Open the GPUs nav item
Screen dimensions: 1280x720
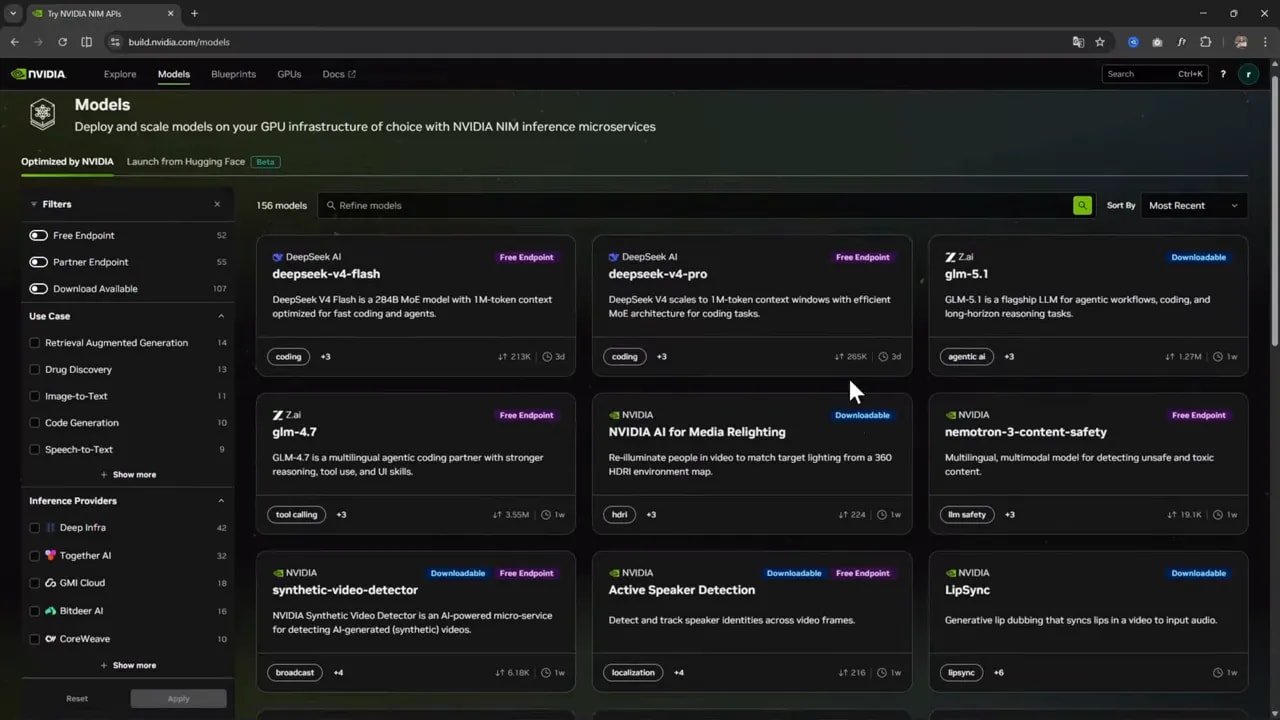tap(289, 74)
